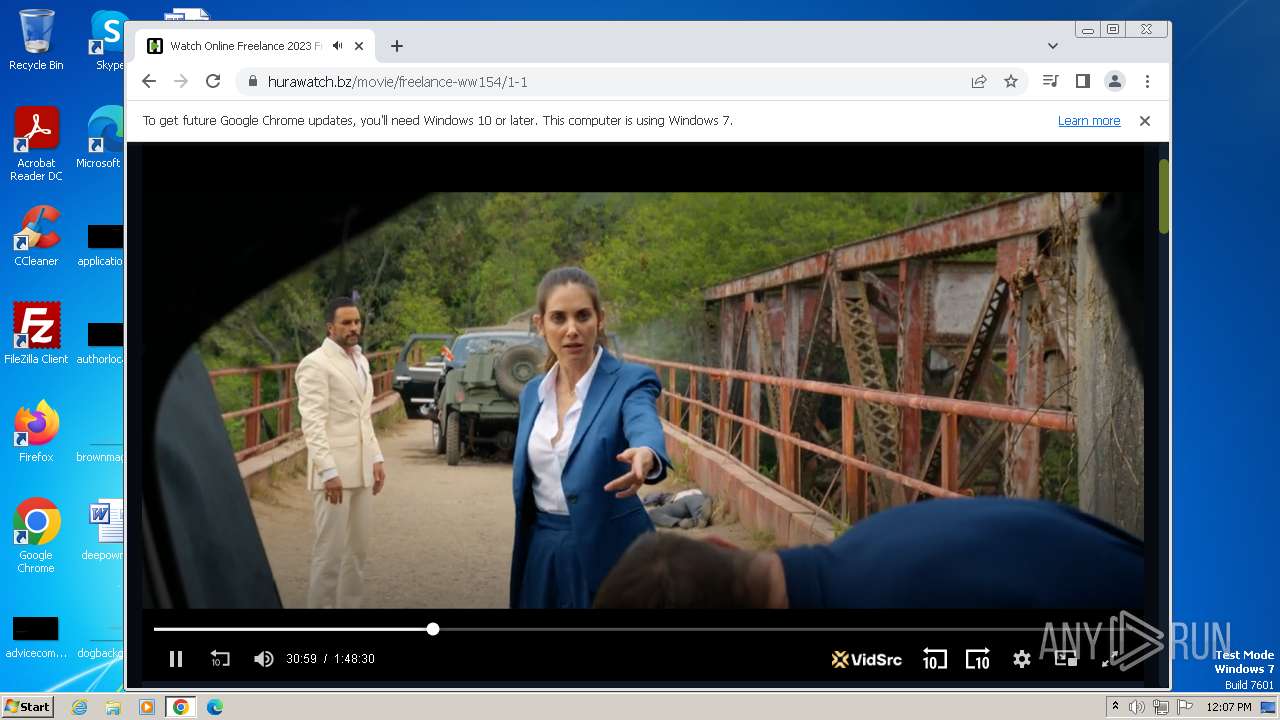Go back in Chrome browser
The image size is (1280, 720).
click(149, 82)
